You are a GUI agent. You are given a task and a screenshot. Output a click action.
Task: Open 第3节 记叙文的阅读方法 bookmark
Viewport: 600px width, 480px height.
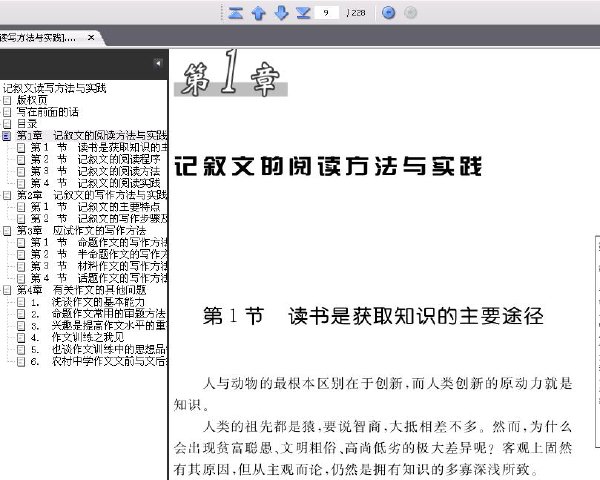[95, 171]
